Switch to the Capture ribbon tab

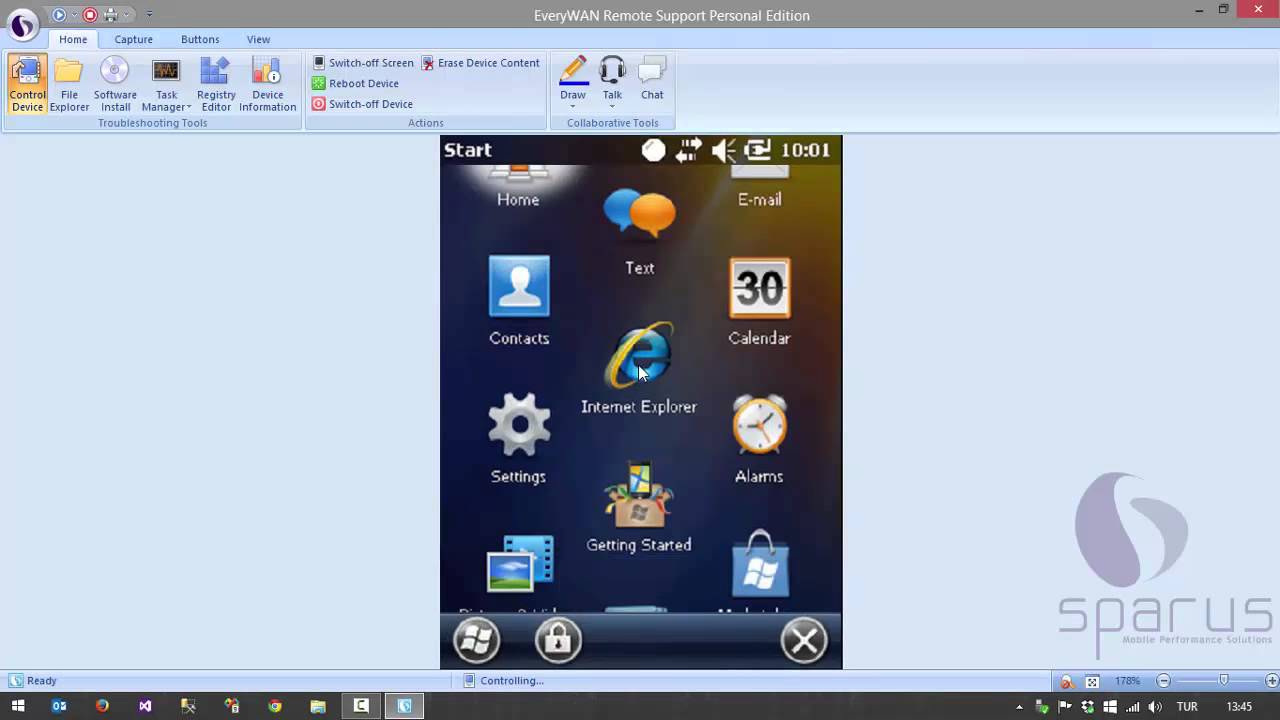click(x=133, y=39)
